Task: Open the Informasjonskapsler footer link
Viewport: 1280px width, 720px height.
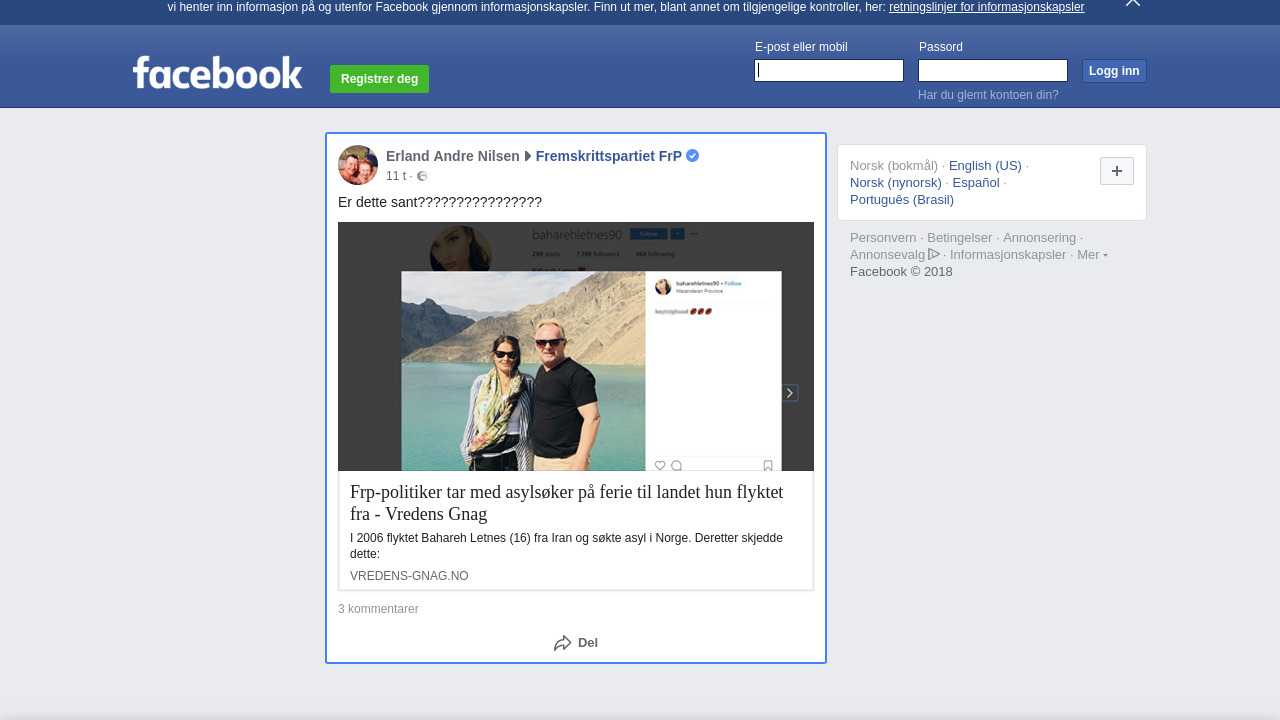Action: 1008,255
